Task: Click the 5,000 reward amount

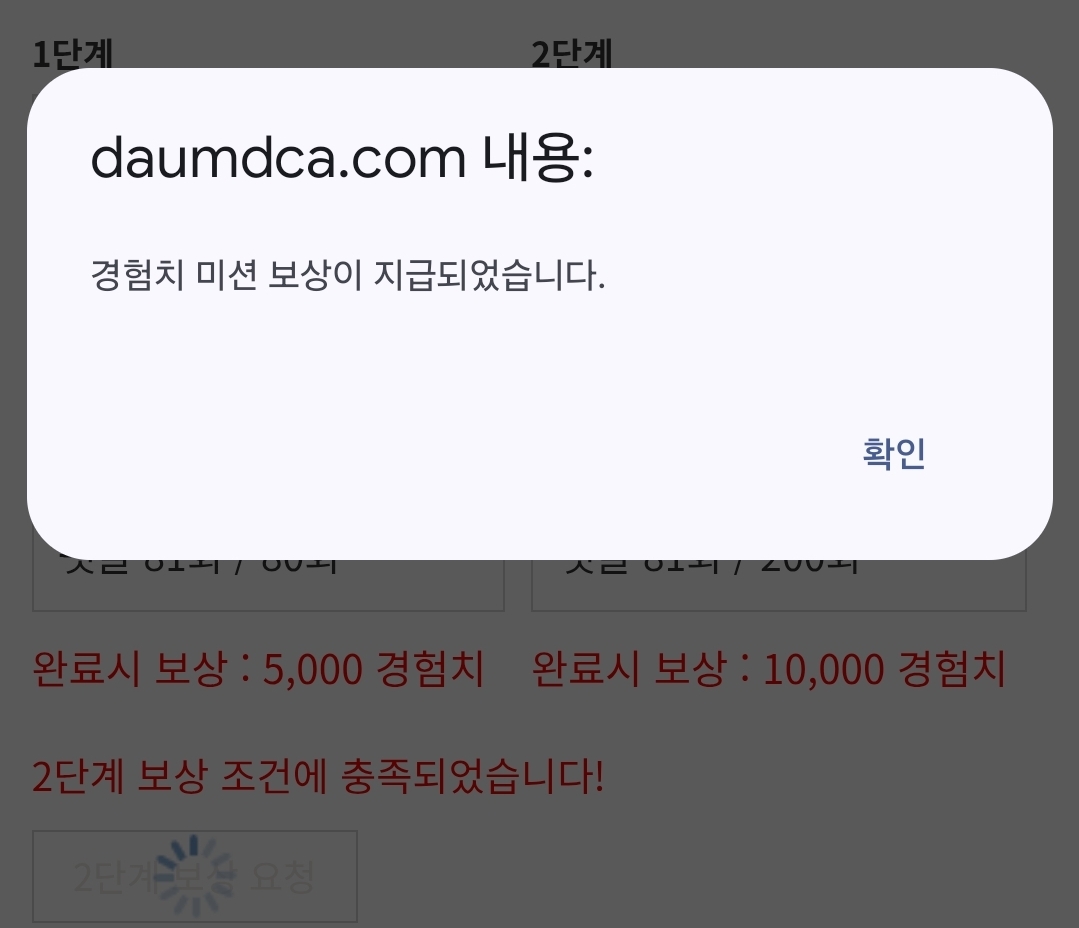Action: (x=313, y=669)
